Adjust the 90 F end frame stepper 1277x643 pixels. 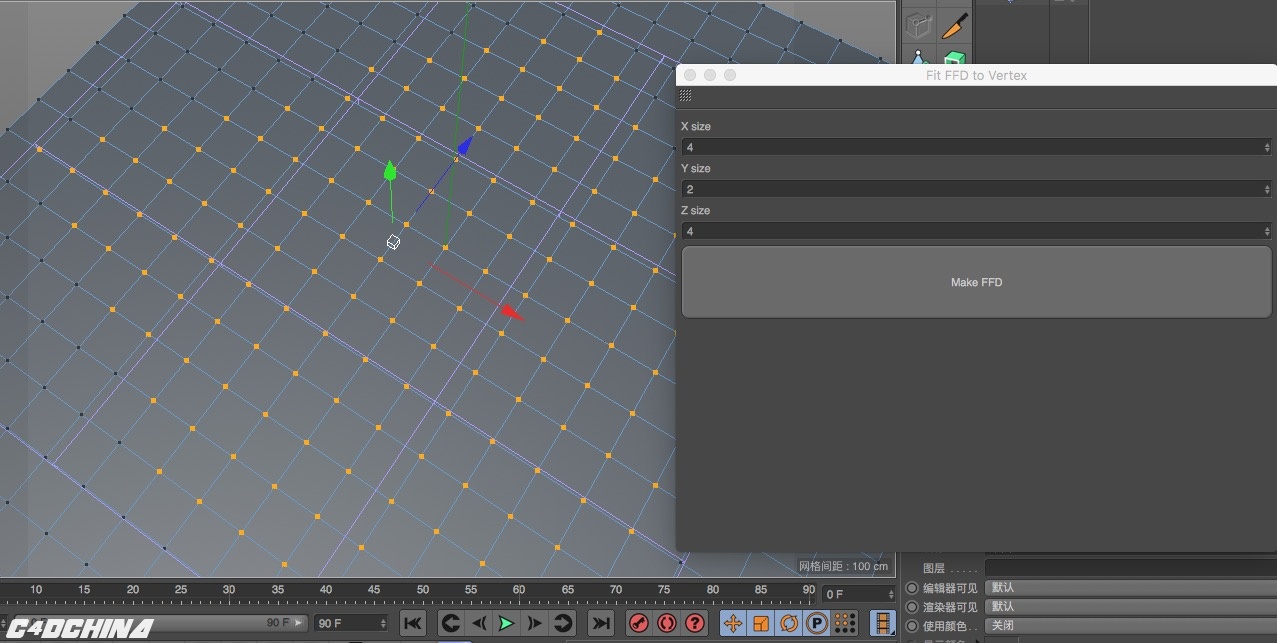click(x=383, y=623)
